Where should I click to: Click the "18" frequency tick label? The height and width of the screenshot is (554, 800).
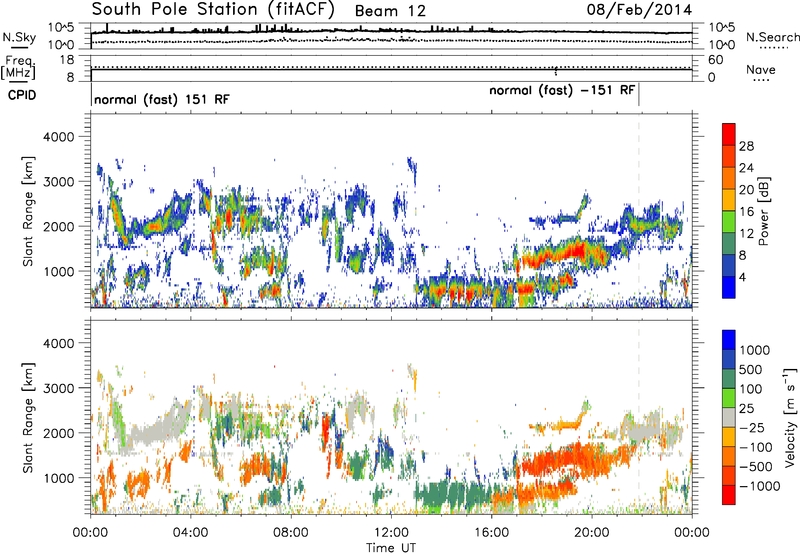pyautogui.click(x=67, y=60)
